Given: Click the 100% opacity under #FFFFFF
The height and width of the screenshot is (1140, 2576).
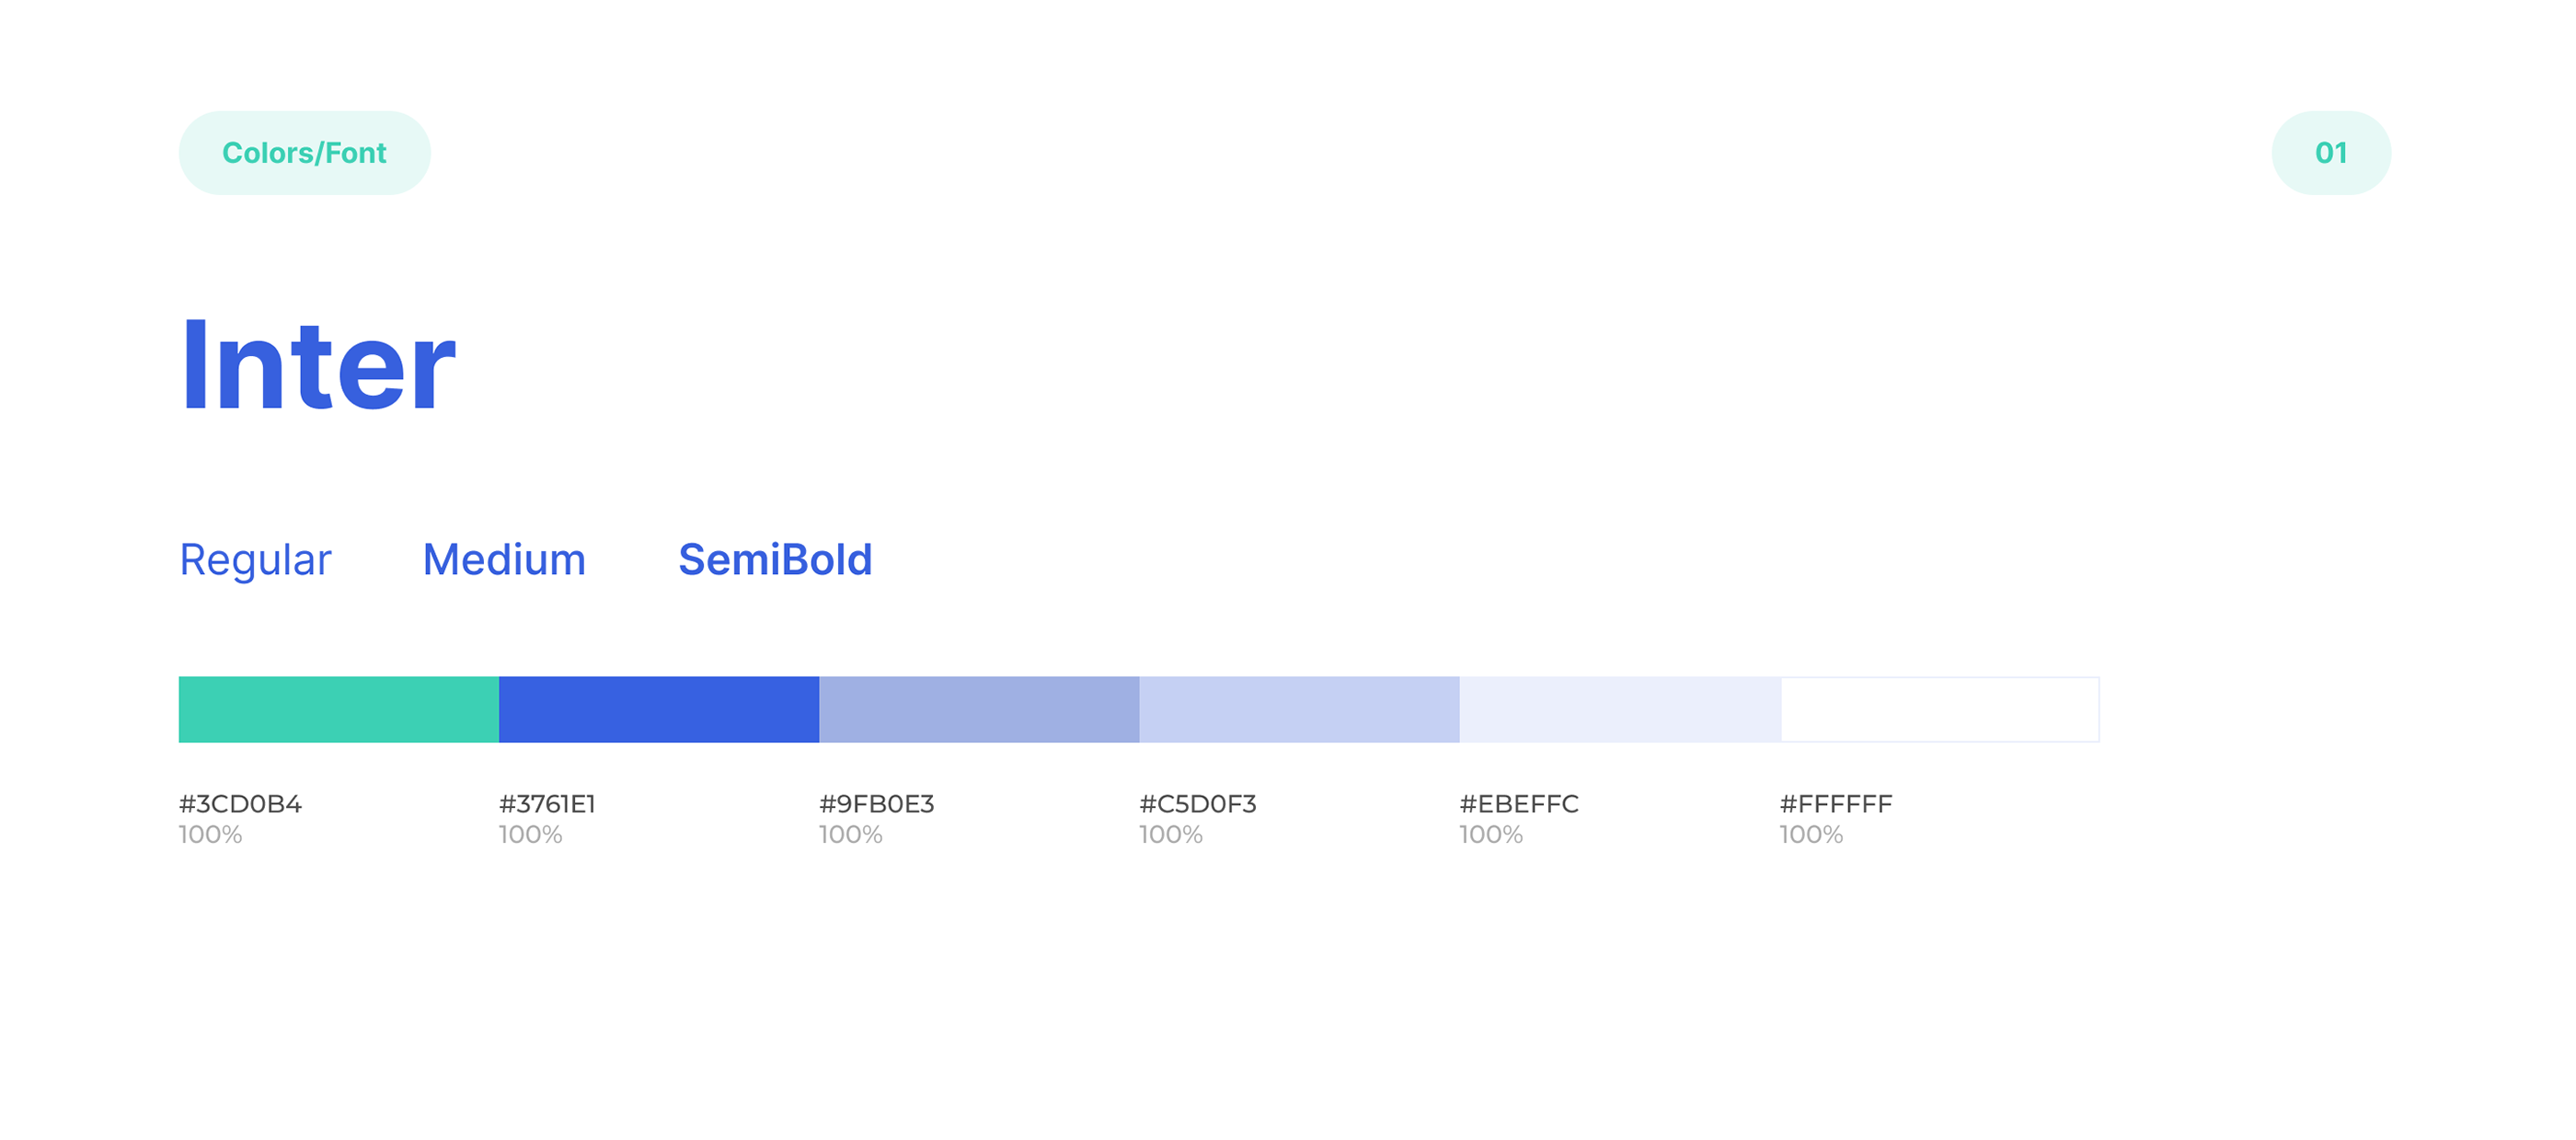Looking at the screenshot, I should tap(1810, 835).
